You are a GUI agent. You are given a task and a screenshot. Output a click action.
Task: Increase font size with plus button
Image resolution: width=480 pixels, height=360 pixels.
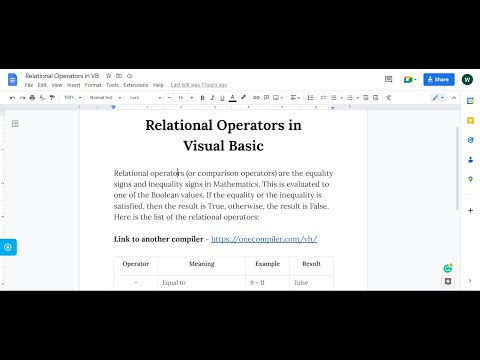click(192, 98)
